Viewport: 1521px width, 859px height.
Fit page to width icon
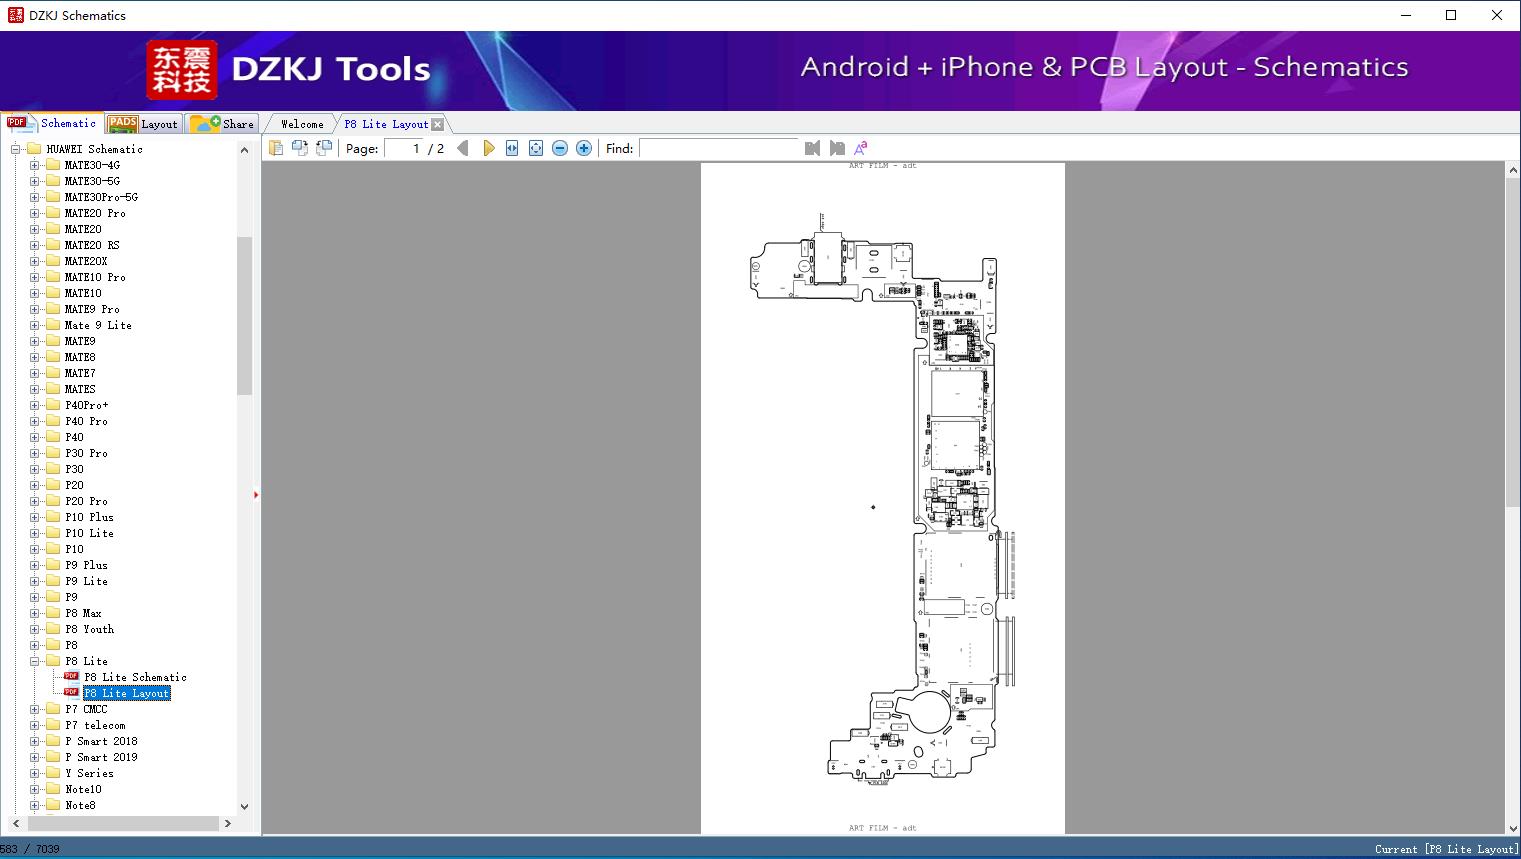[512, 148]
